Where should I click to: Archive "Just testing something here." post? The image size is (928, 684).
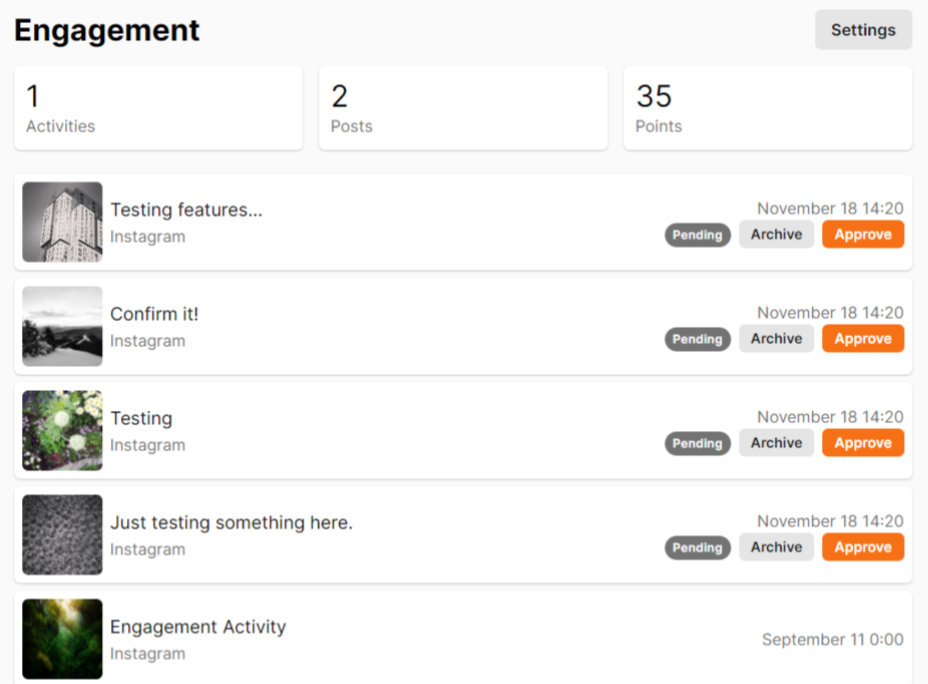tap(776, 547)
